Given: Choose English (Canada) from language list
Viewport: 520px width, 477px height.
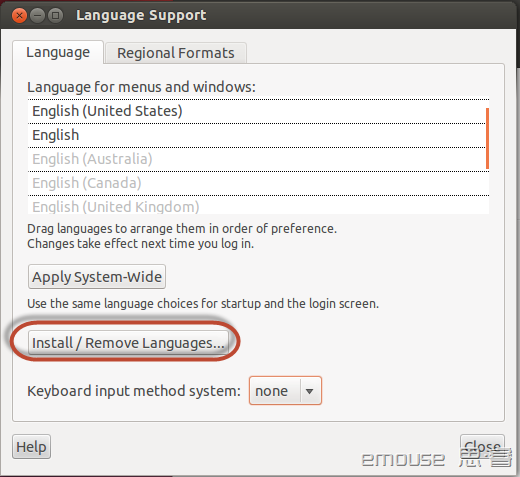Looking at the screenshot, I should [x=258, y=183].
